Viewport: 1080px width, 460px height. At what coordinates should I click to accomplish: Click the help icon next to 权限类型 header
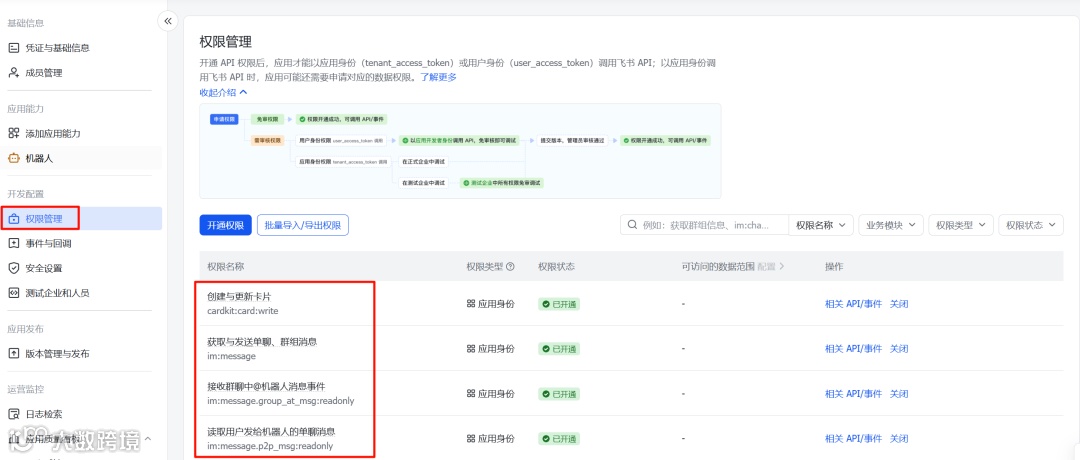click(510, 266)
